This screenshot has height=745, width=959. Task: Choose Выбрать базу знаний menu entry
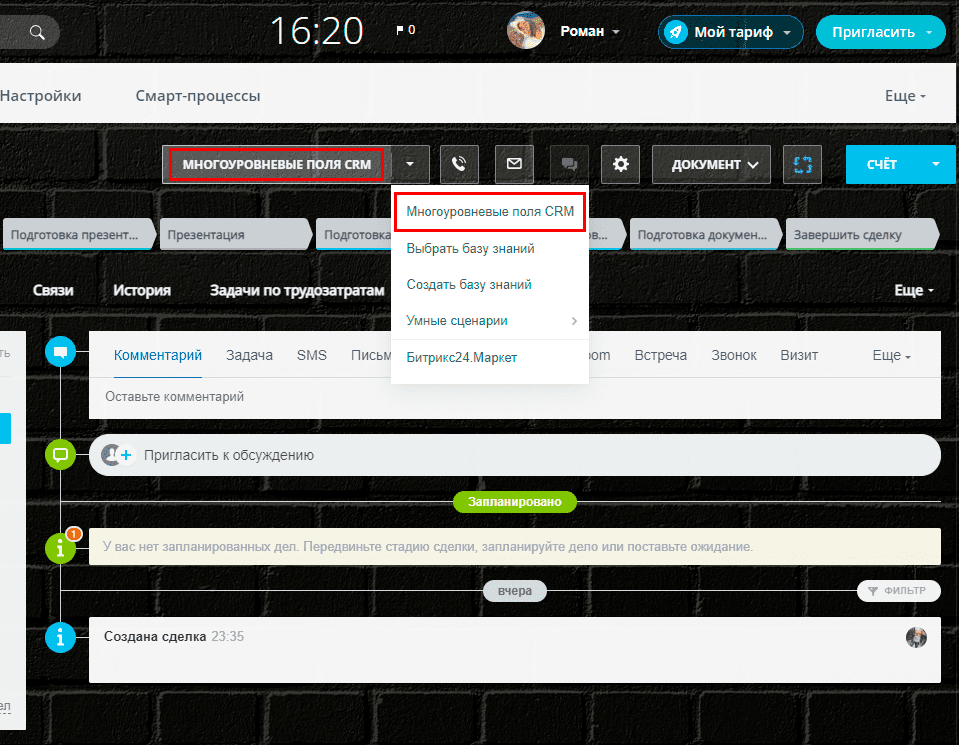pos(470,248)
